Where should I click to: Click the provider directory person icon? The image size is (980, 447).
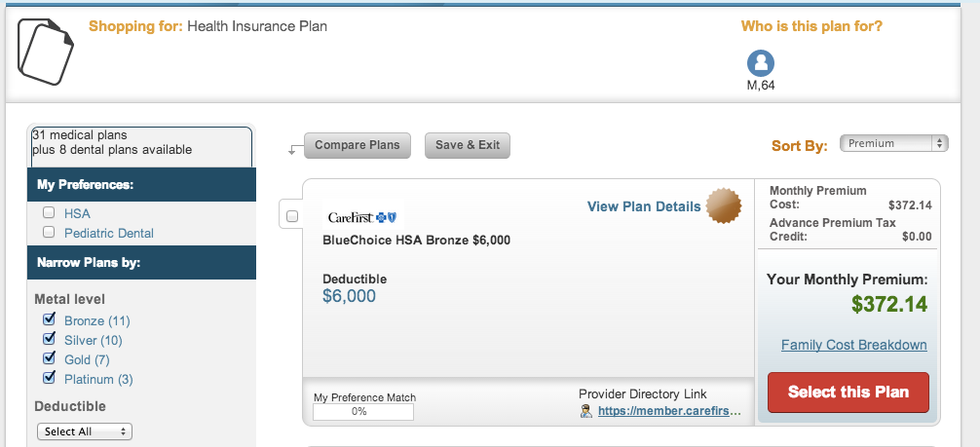coord(586,411)
